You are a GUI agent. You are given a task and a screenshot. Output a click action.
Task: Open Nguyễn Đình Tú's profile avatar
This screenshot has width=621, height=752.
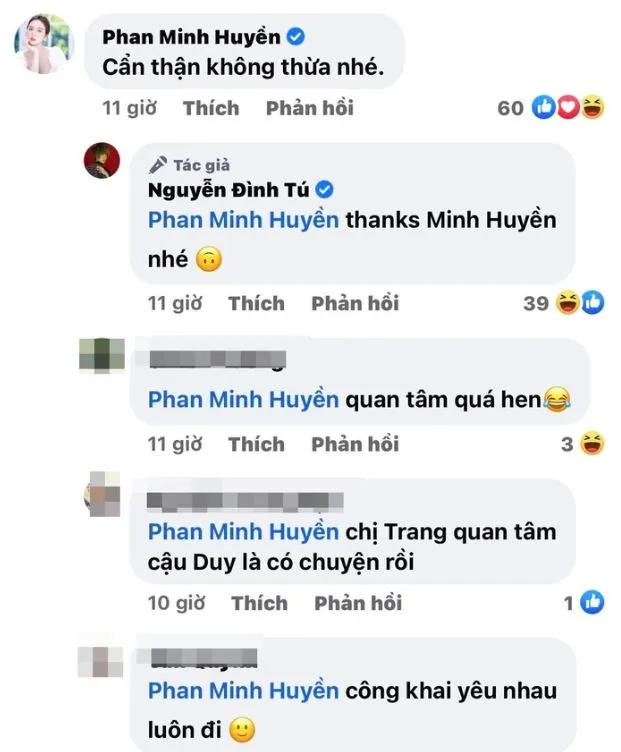coord(102,160)
